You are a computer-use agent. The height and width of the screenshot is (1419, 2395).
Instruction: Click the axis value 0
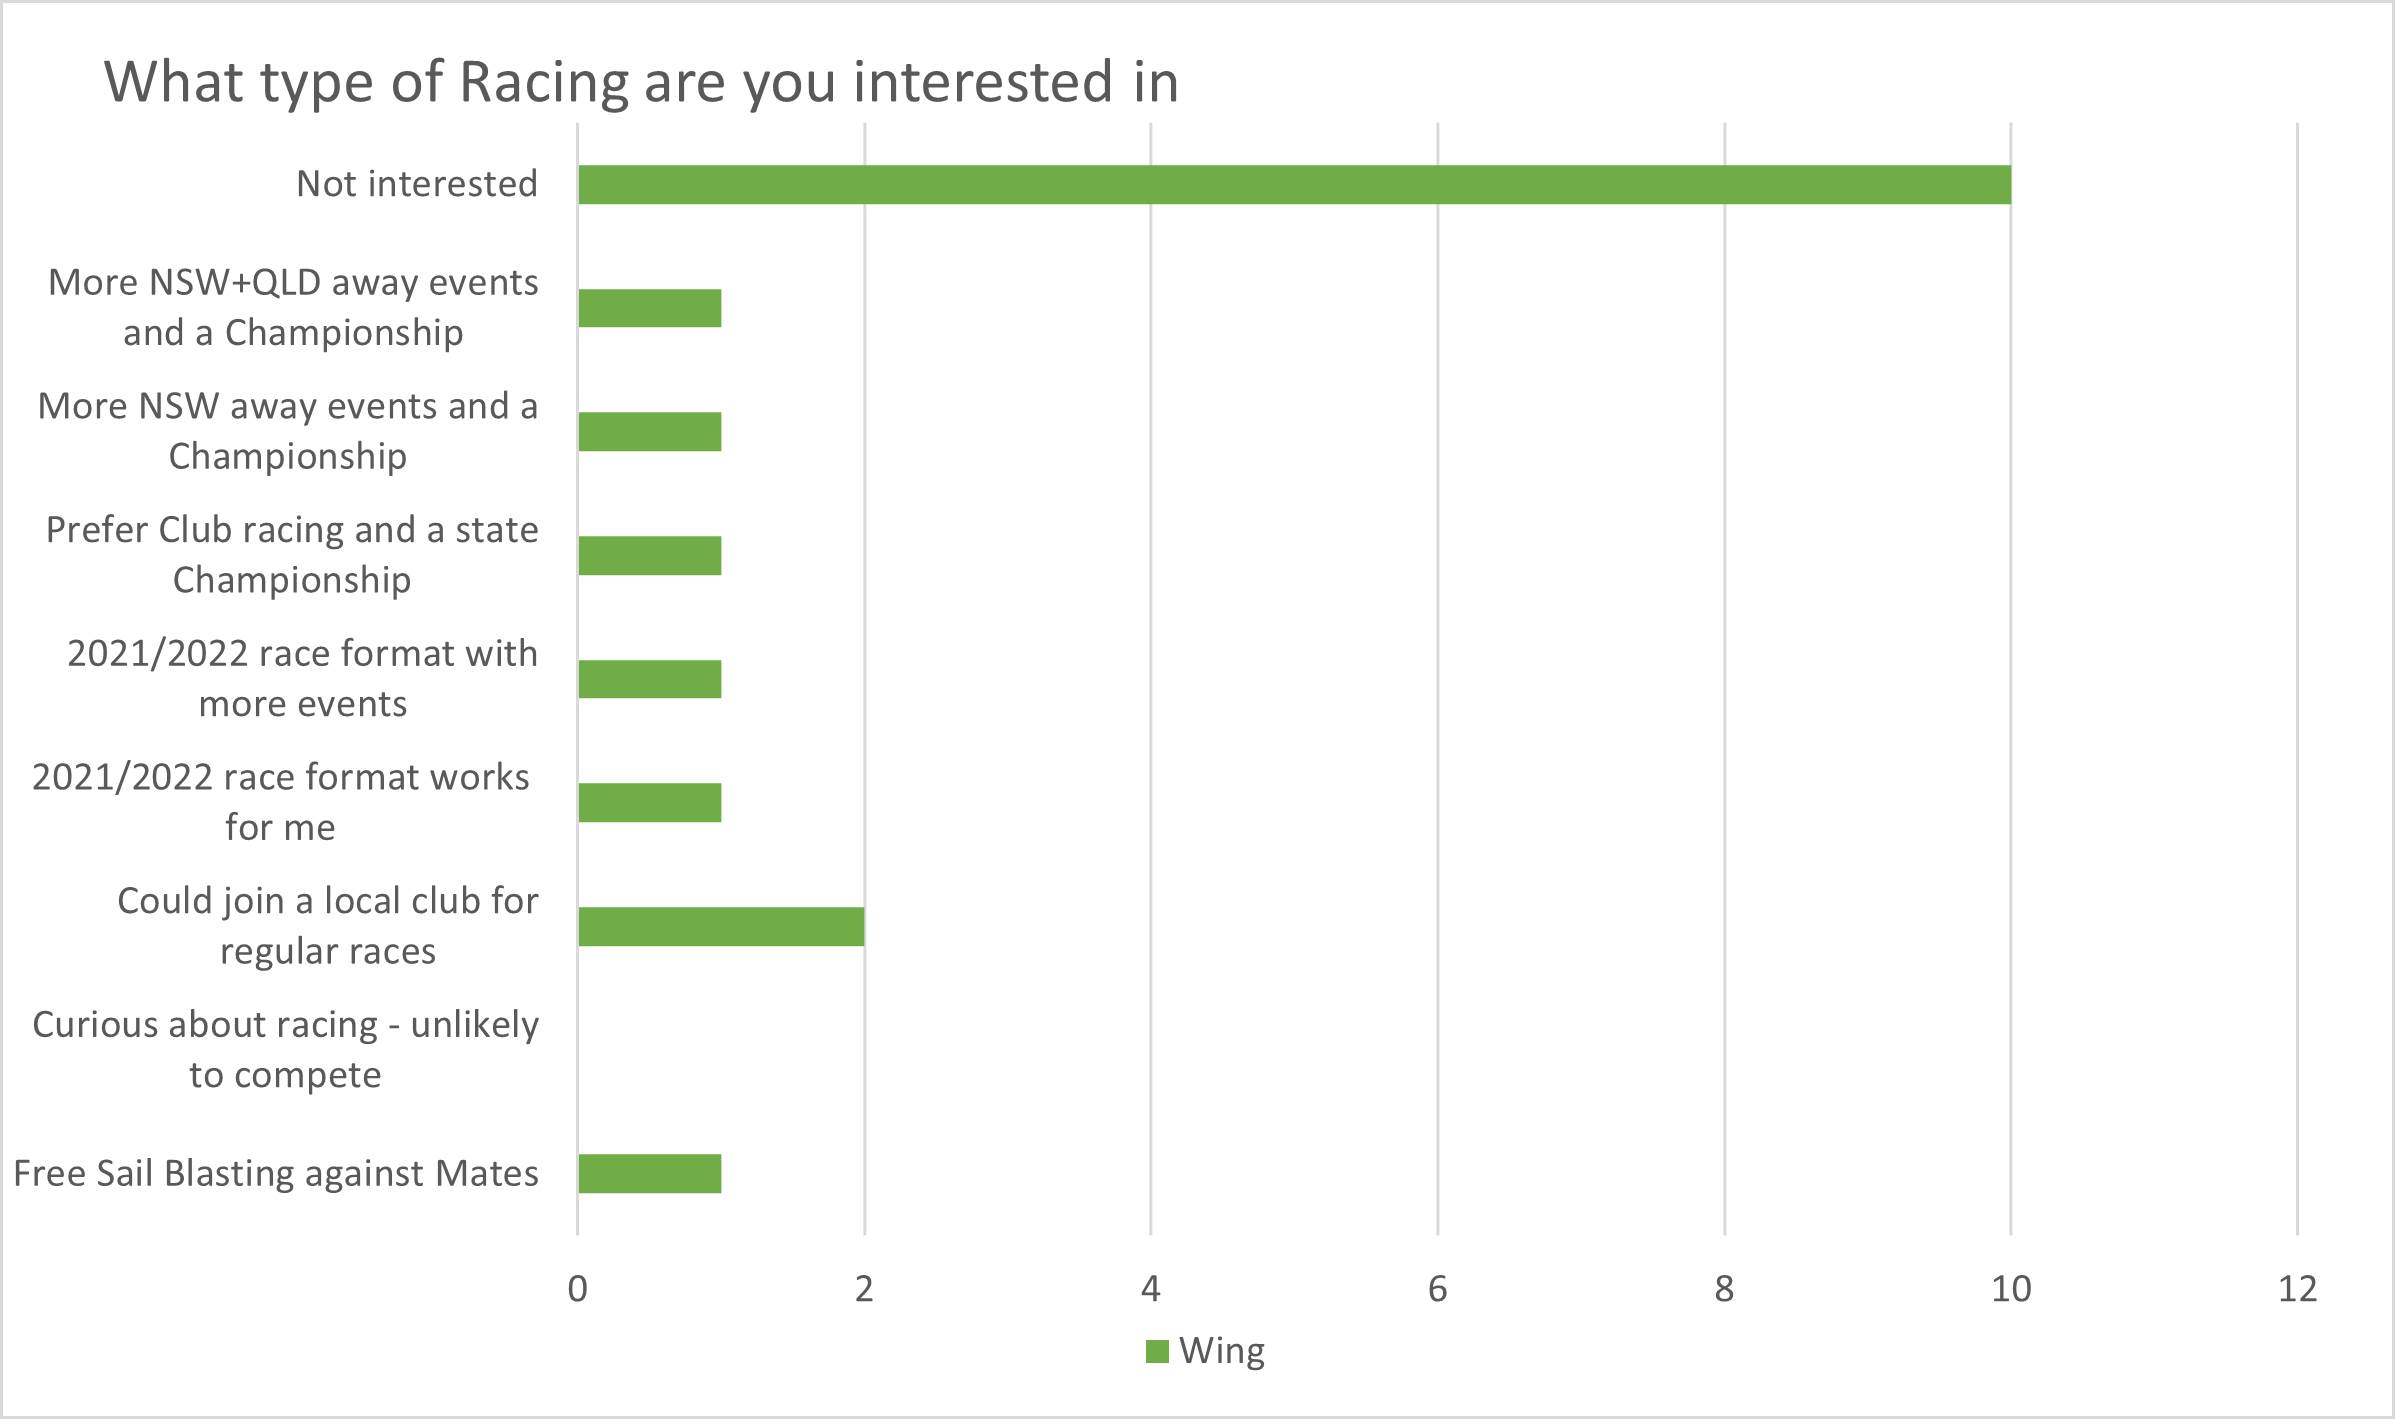tap(577, 1289)
